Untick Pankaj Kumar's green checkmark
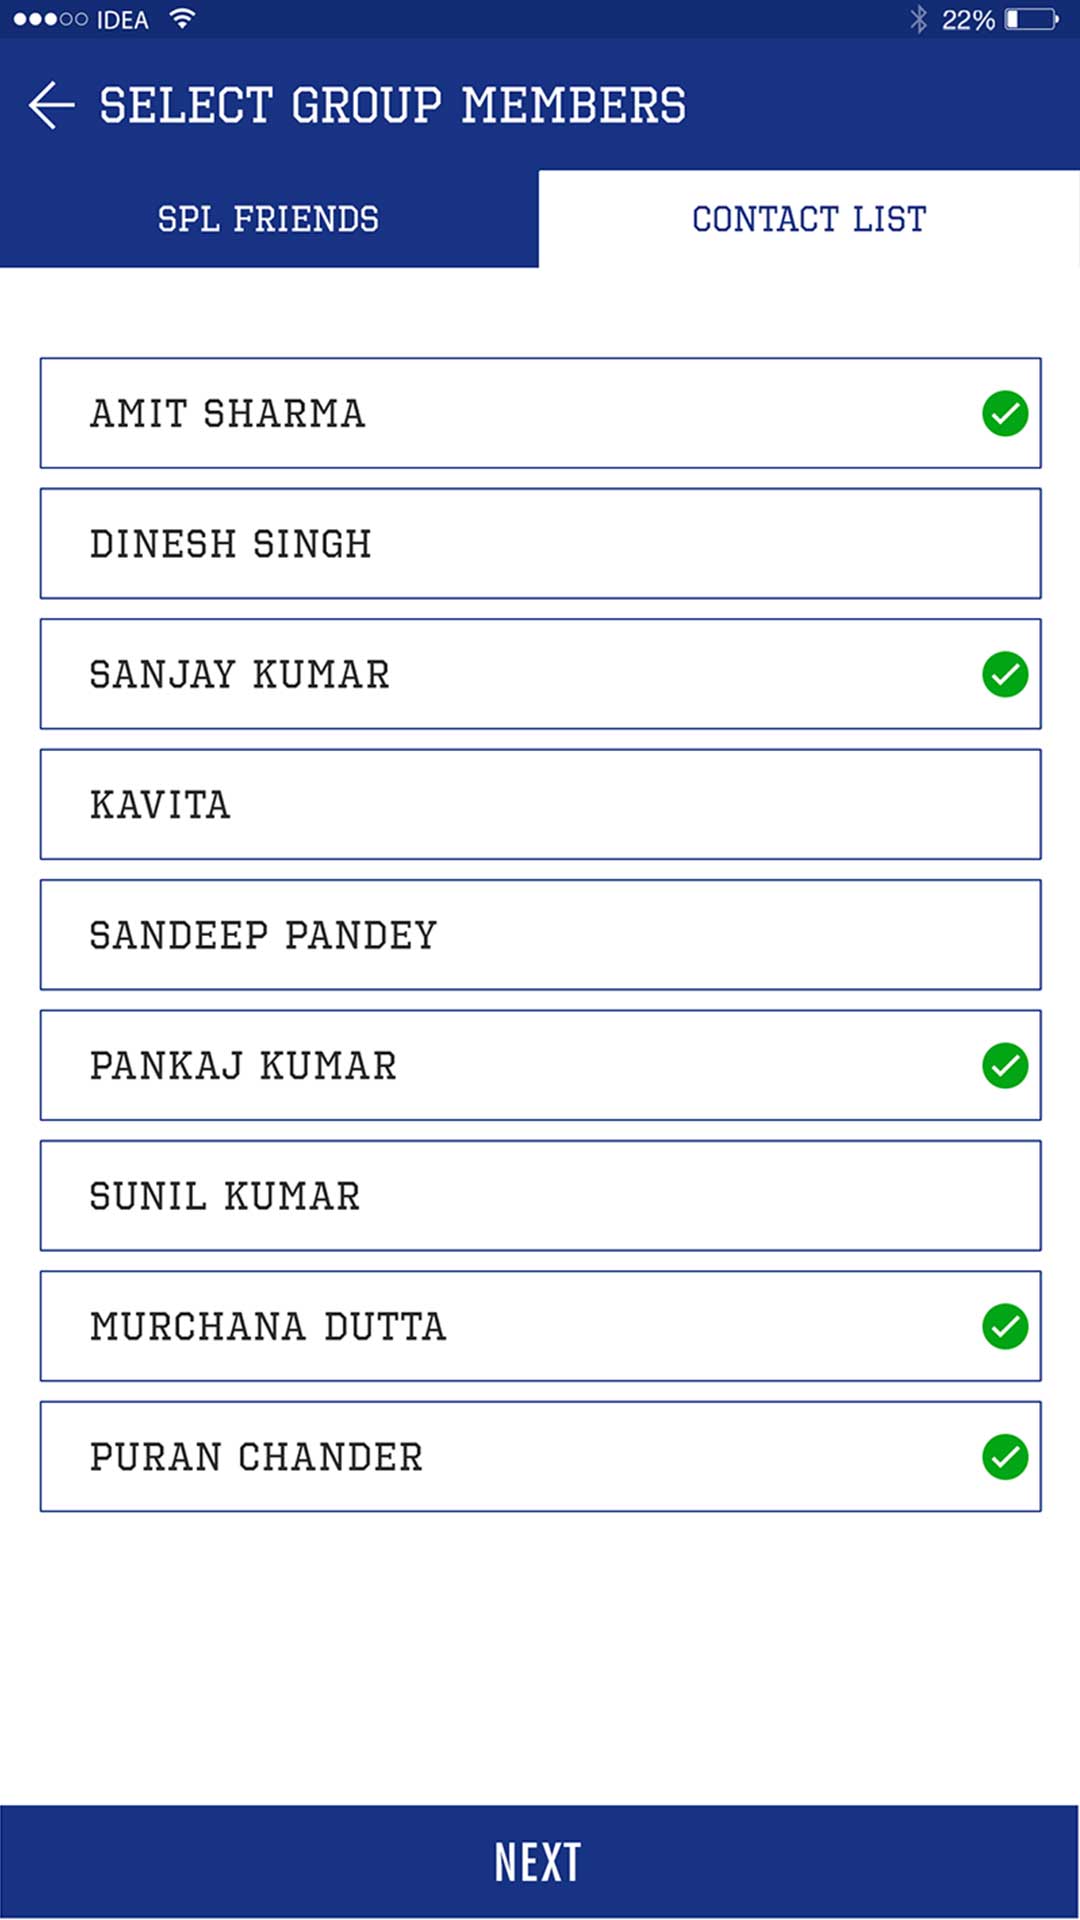1080x1920 pixels. pyautogui.click(x=1005, y=1065)
